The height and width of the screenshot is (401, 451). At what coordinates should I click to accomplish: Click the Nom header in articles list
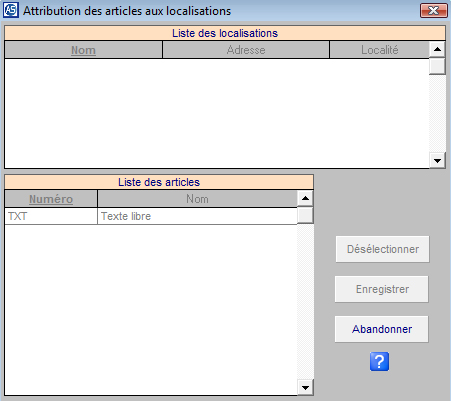tap(197, 199)
